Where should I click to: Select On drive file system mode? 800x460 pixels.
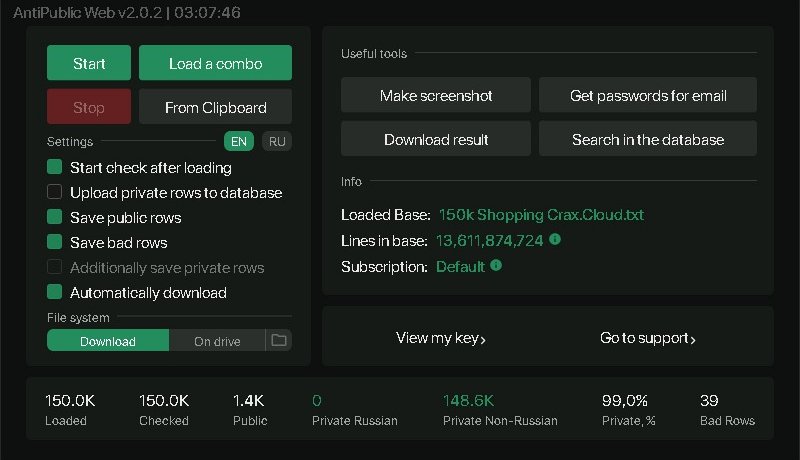pos(217,341)
